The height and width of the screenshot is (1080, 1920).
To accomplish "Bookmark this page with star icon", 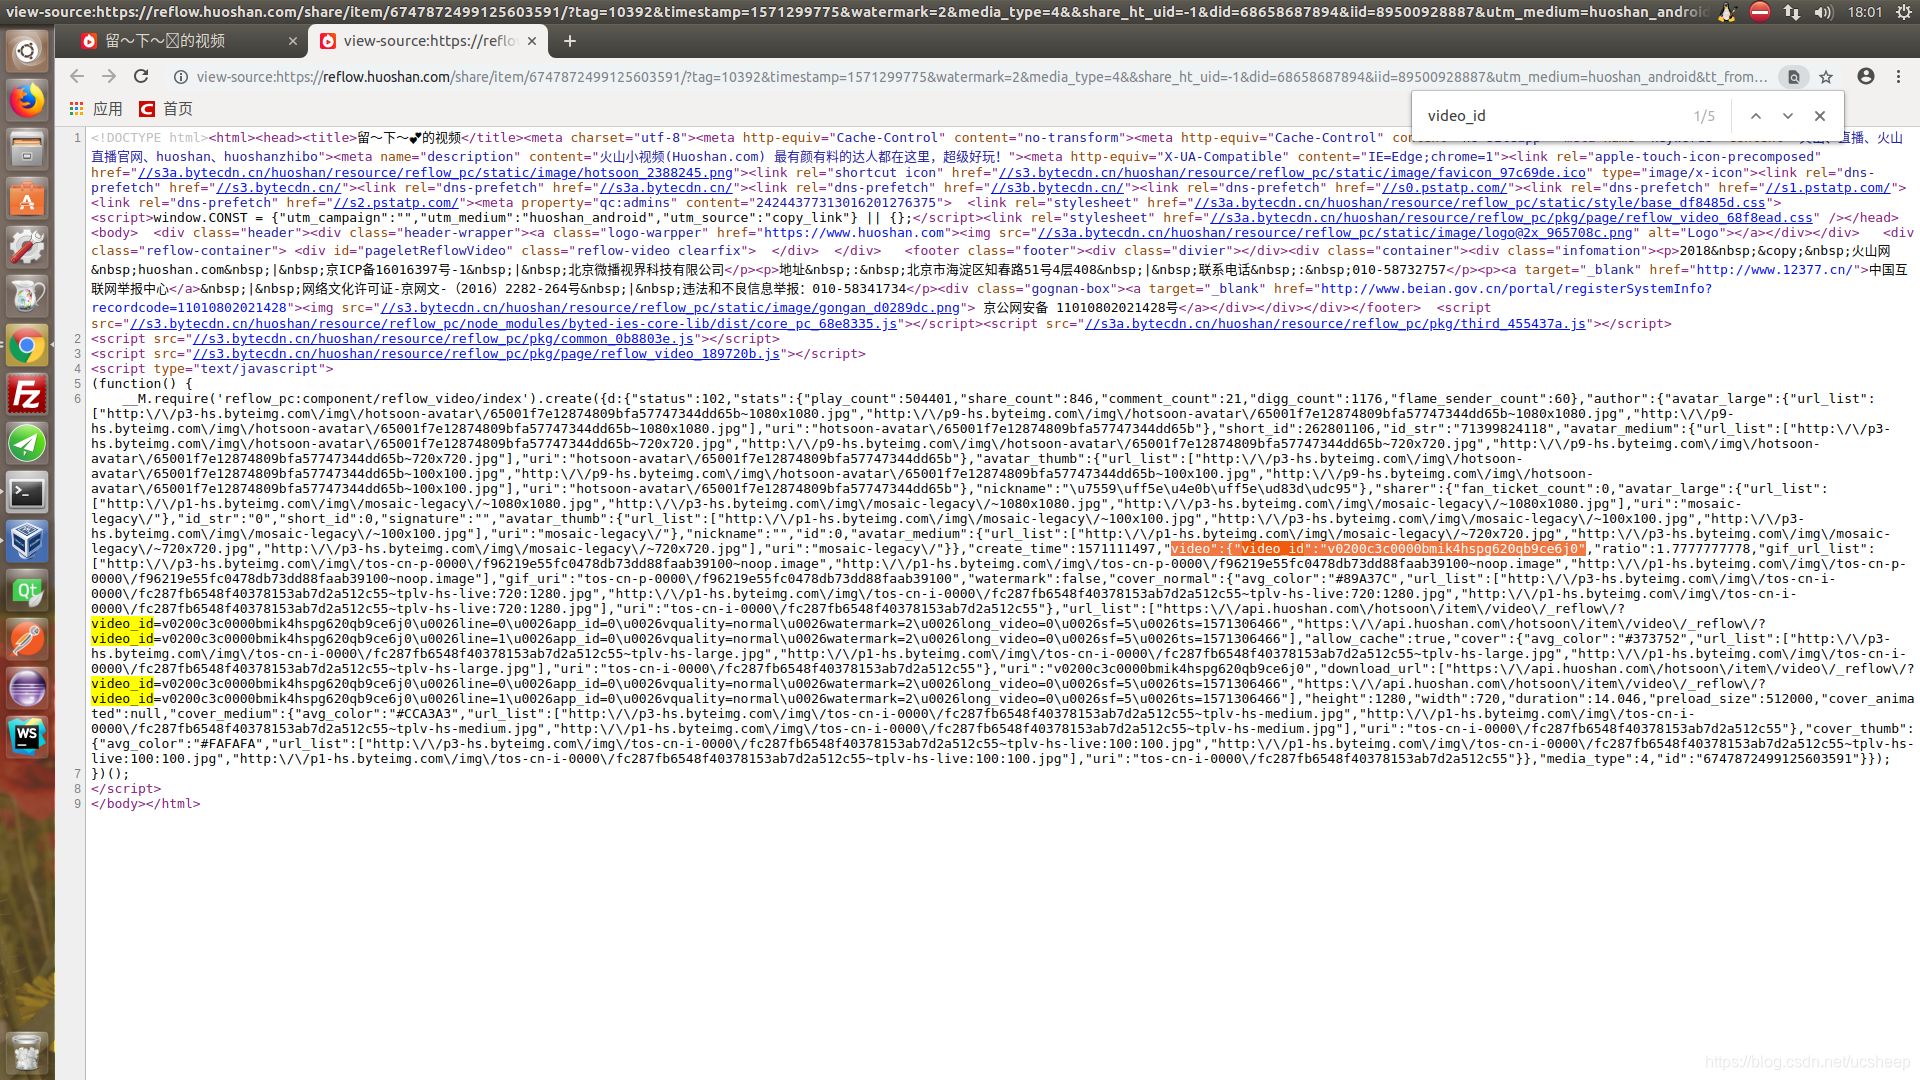I will (x=1826, y=76).
